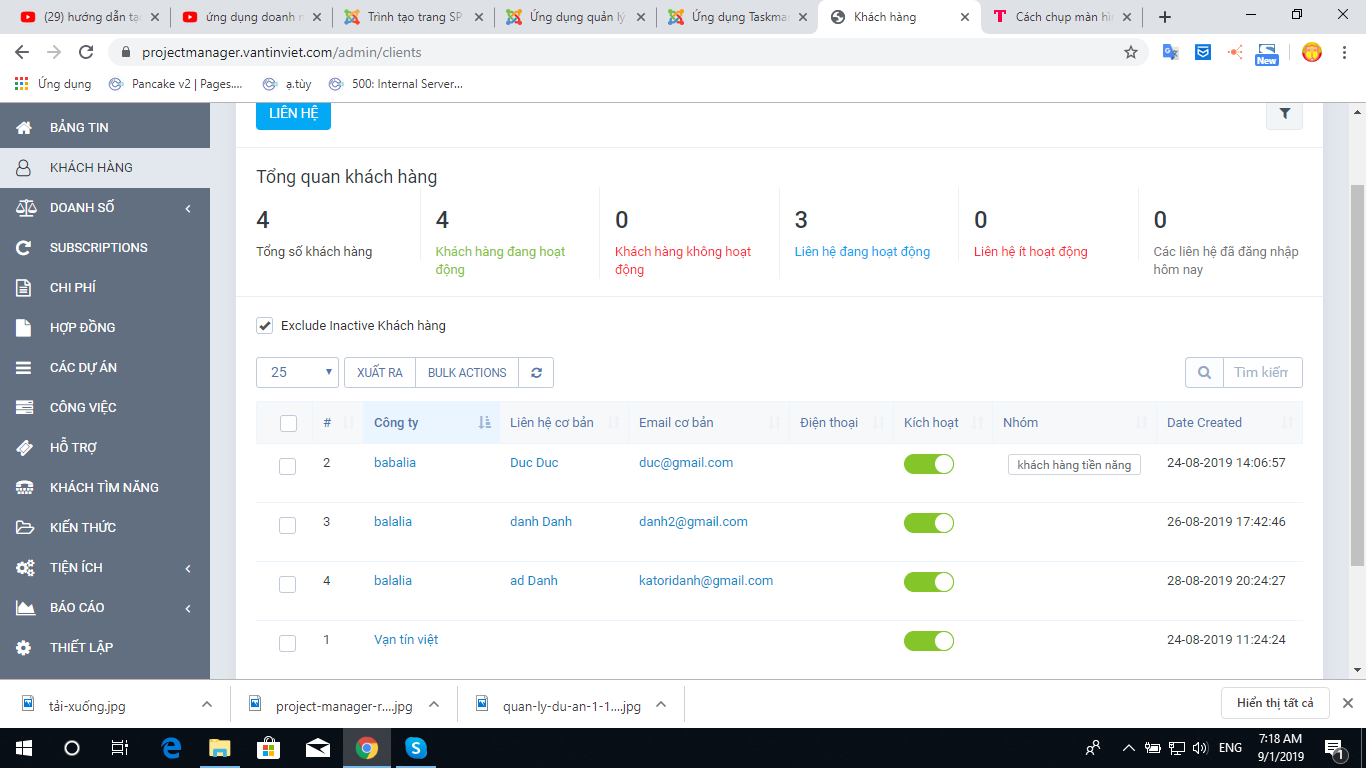Open the Windows Start menu
Viewport: 1366px width, 768px height.
pyautogui.click(x=24, y=748)
